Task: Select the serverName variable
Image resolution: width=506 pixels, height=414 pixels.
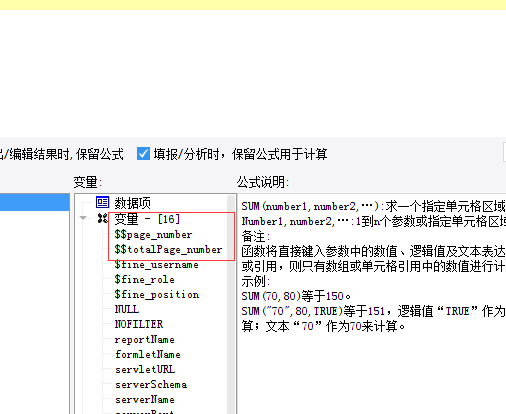Action: point(145,399)
